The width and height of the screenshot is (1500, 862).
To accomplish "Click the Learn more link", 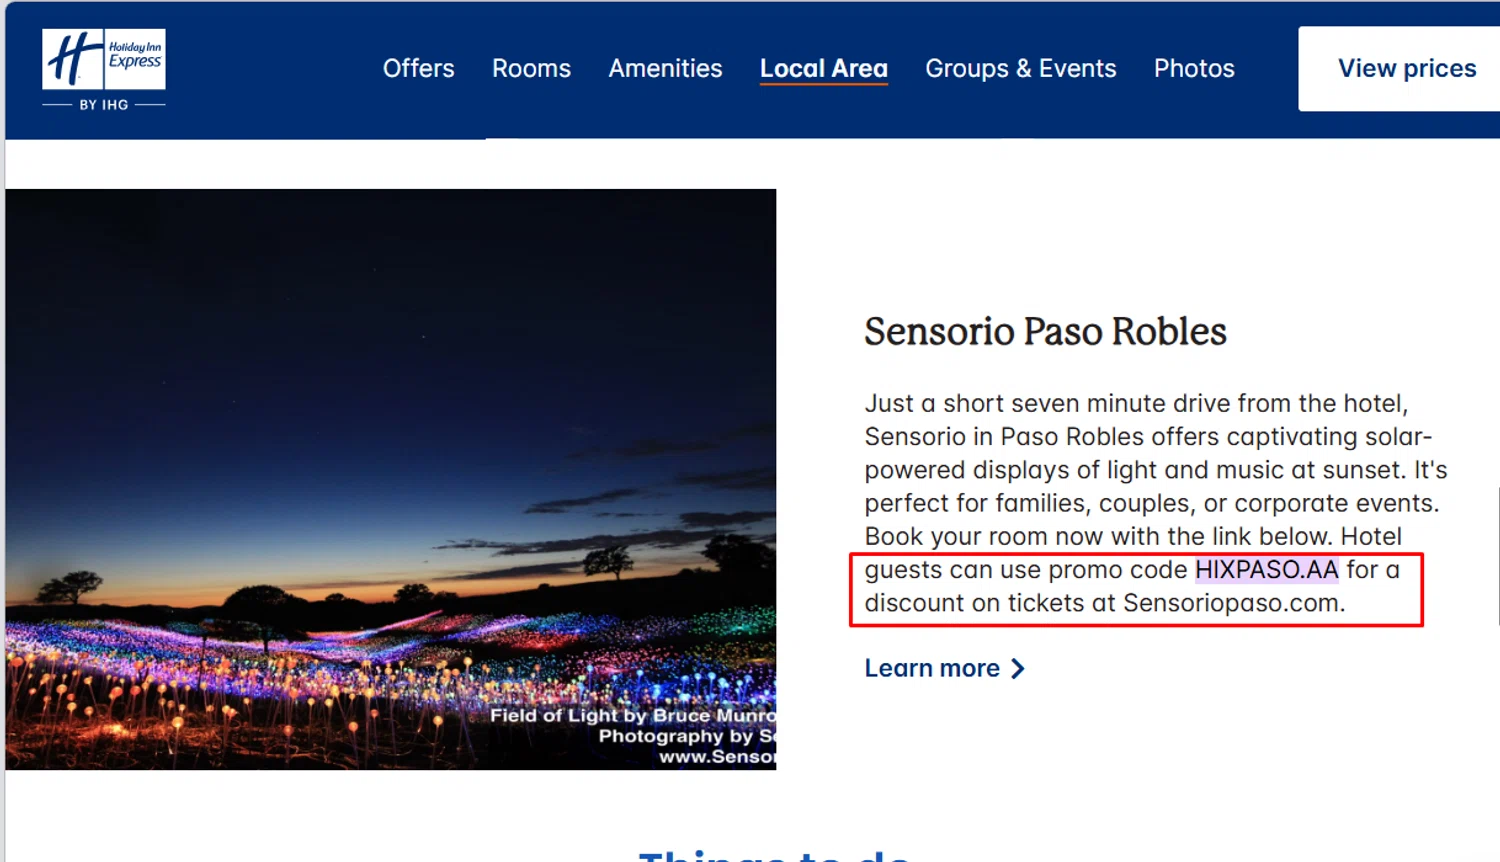I will point(944,668).
